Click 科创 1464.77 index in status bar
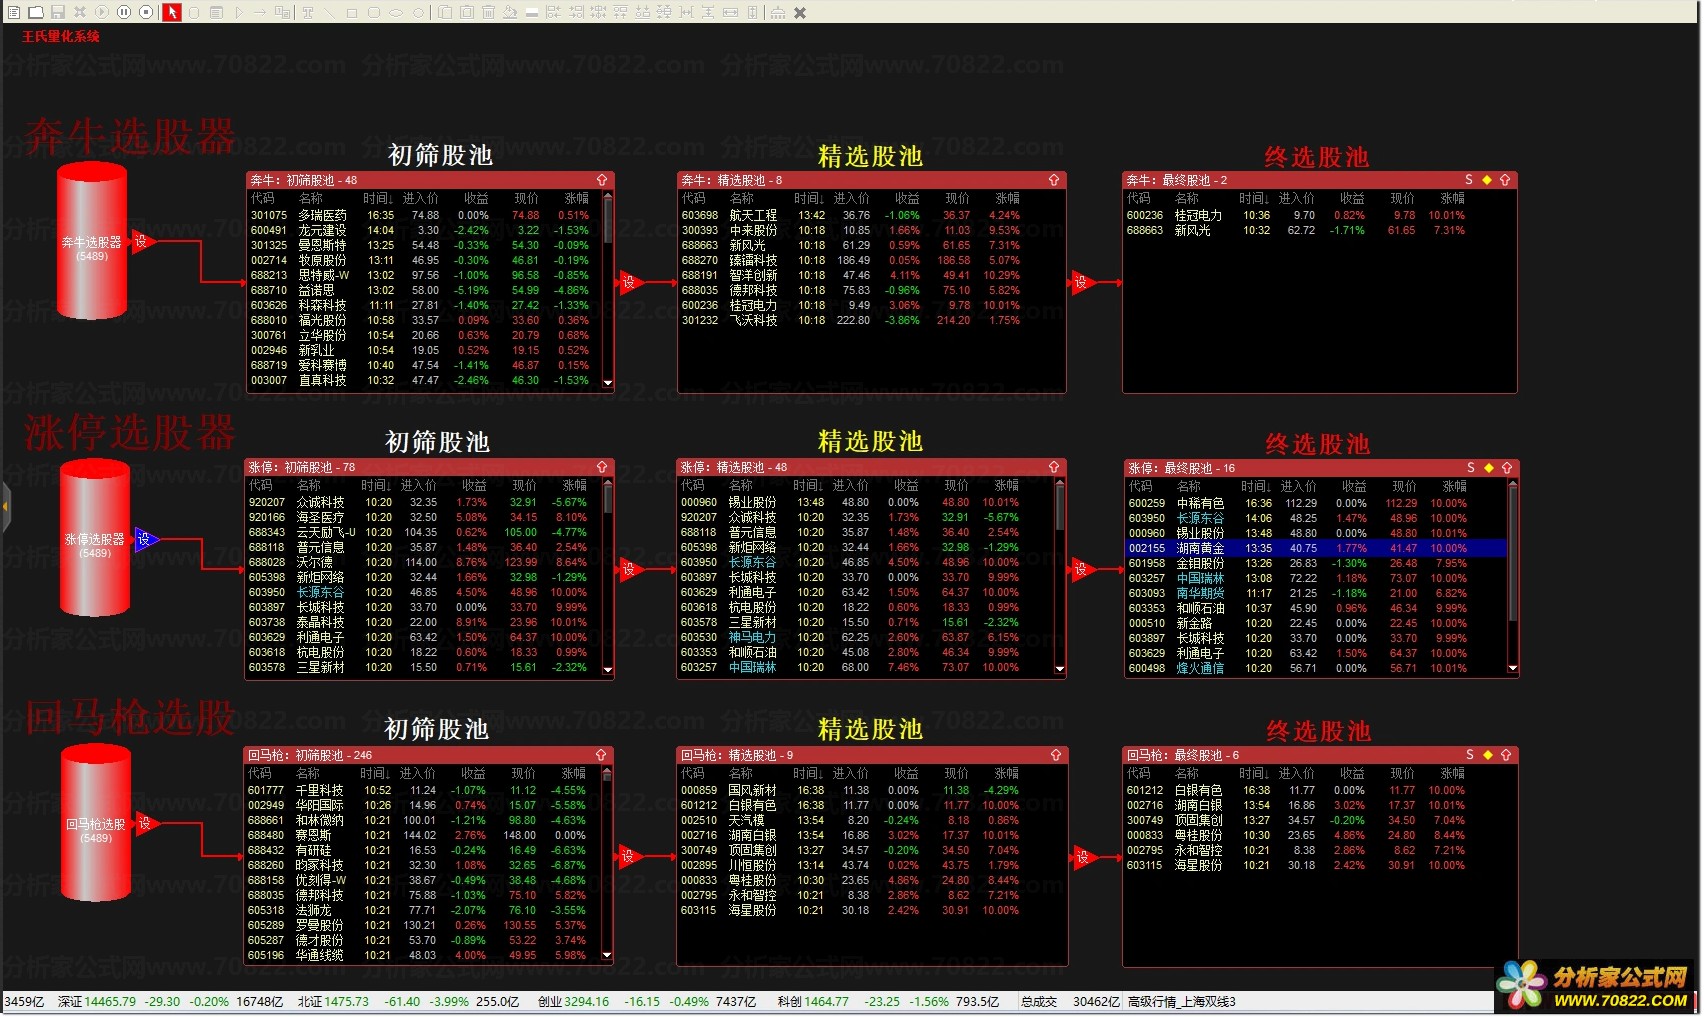 click(813, 1001)
